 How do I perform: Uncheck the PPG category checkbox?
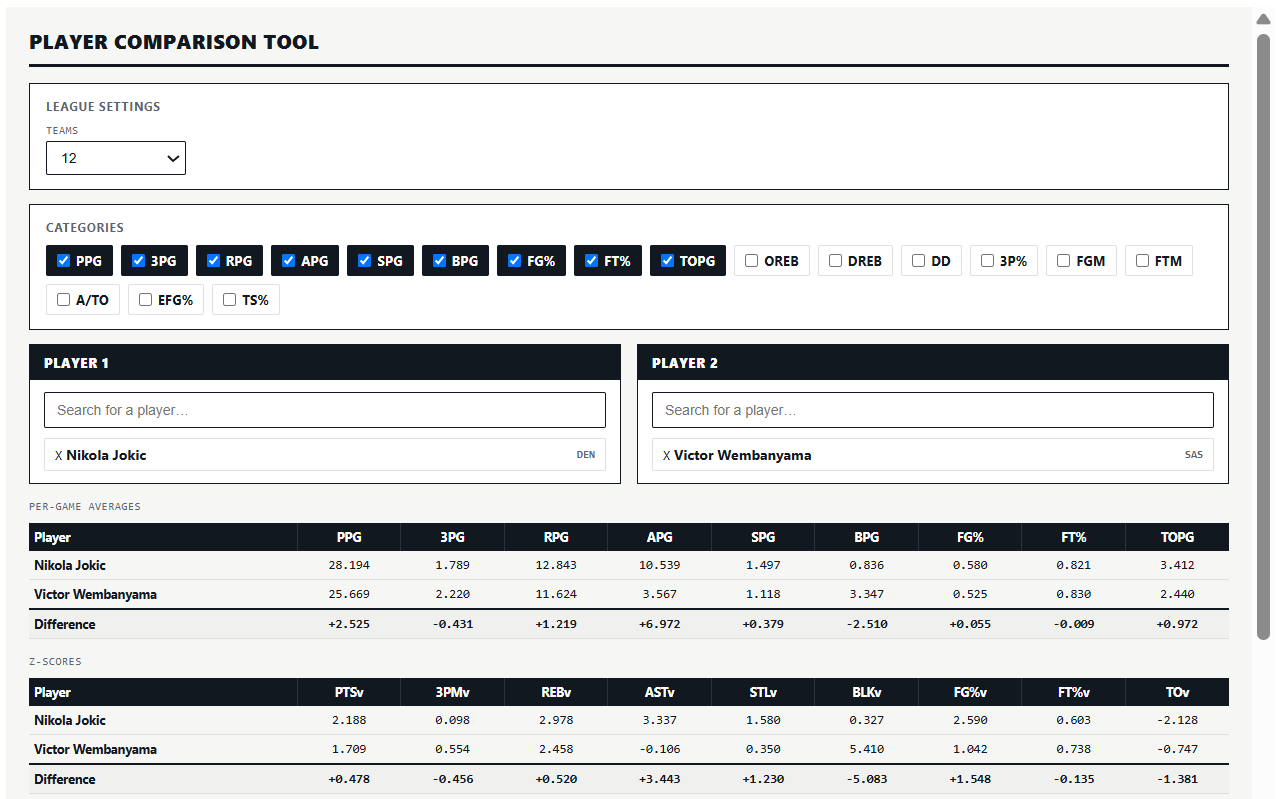[x=64, y=261]
